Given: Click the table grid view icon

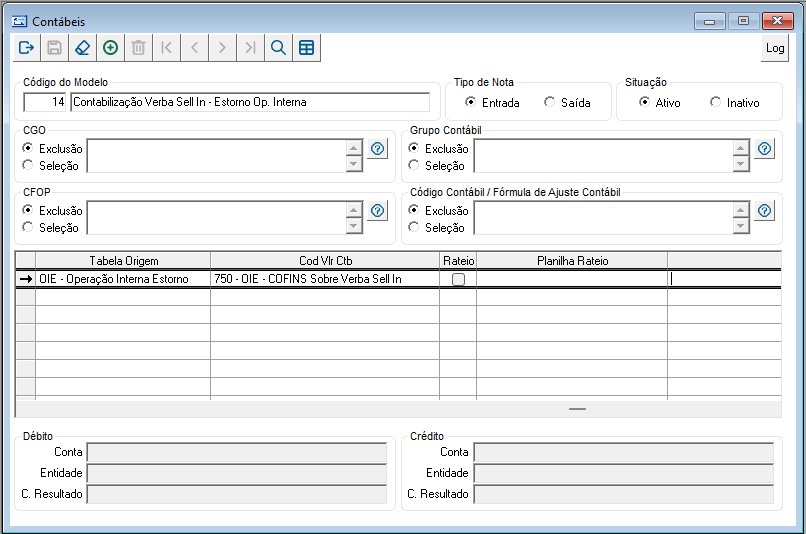Looking at the screenshot, I should [x=306, y=48].
